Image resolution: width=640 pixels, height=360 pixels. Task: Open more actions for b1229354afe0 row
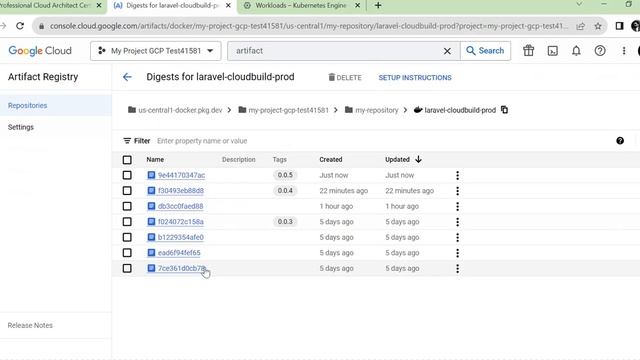(458, 237)
